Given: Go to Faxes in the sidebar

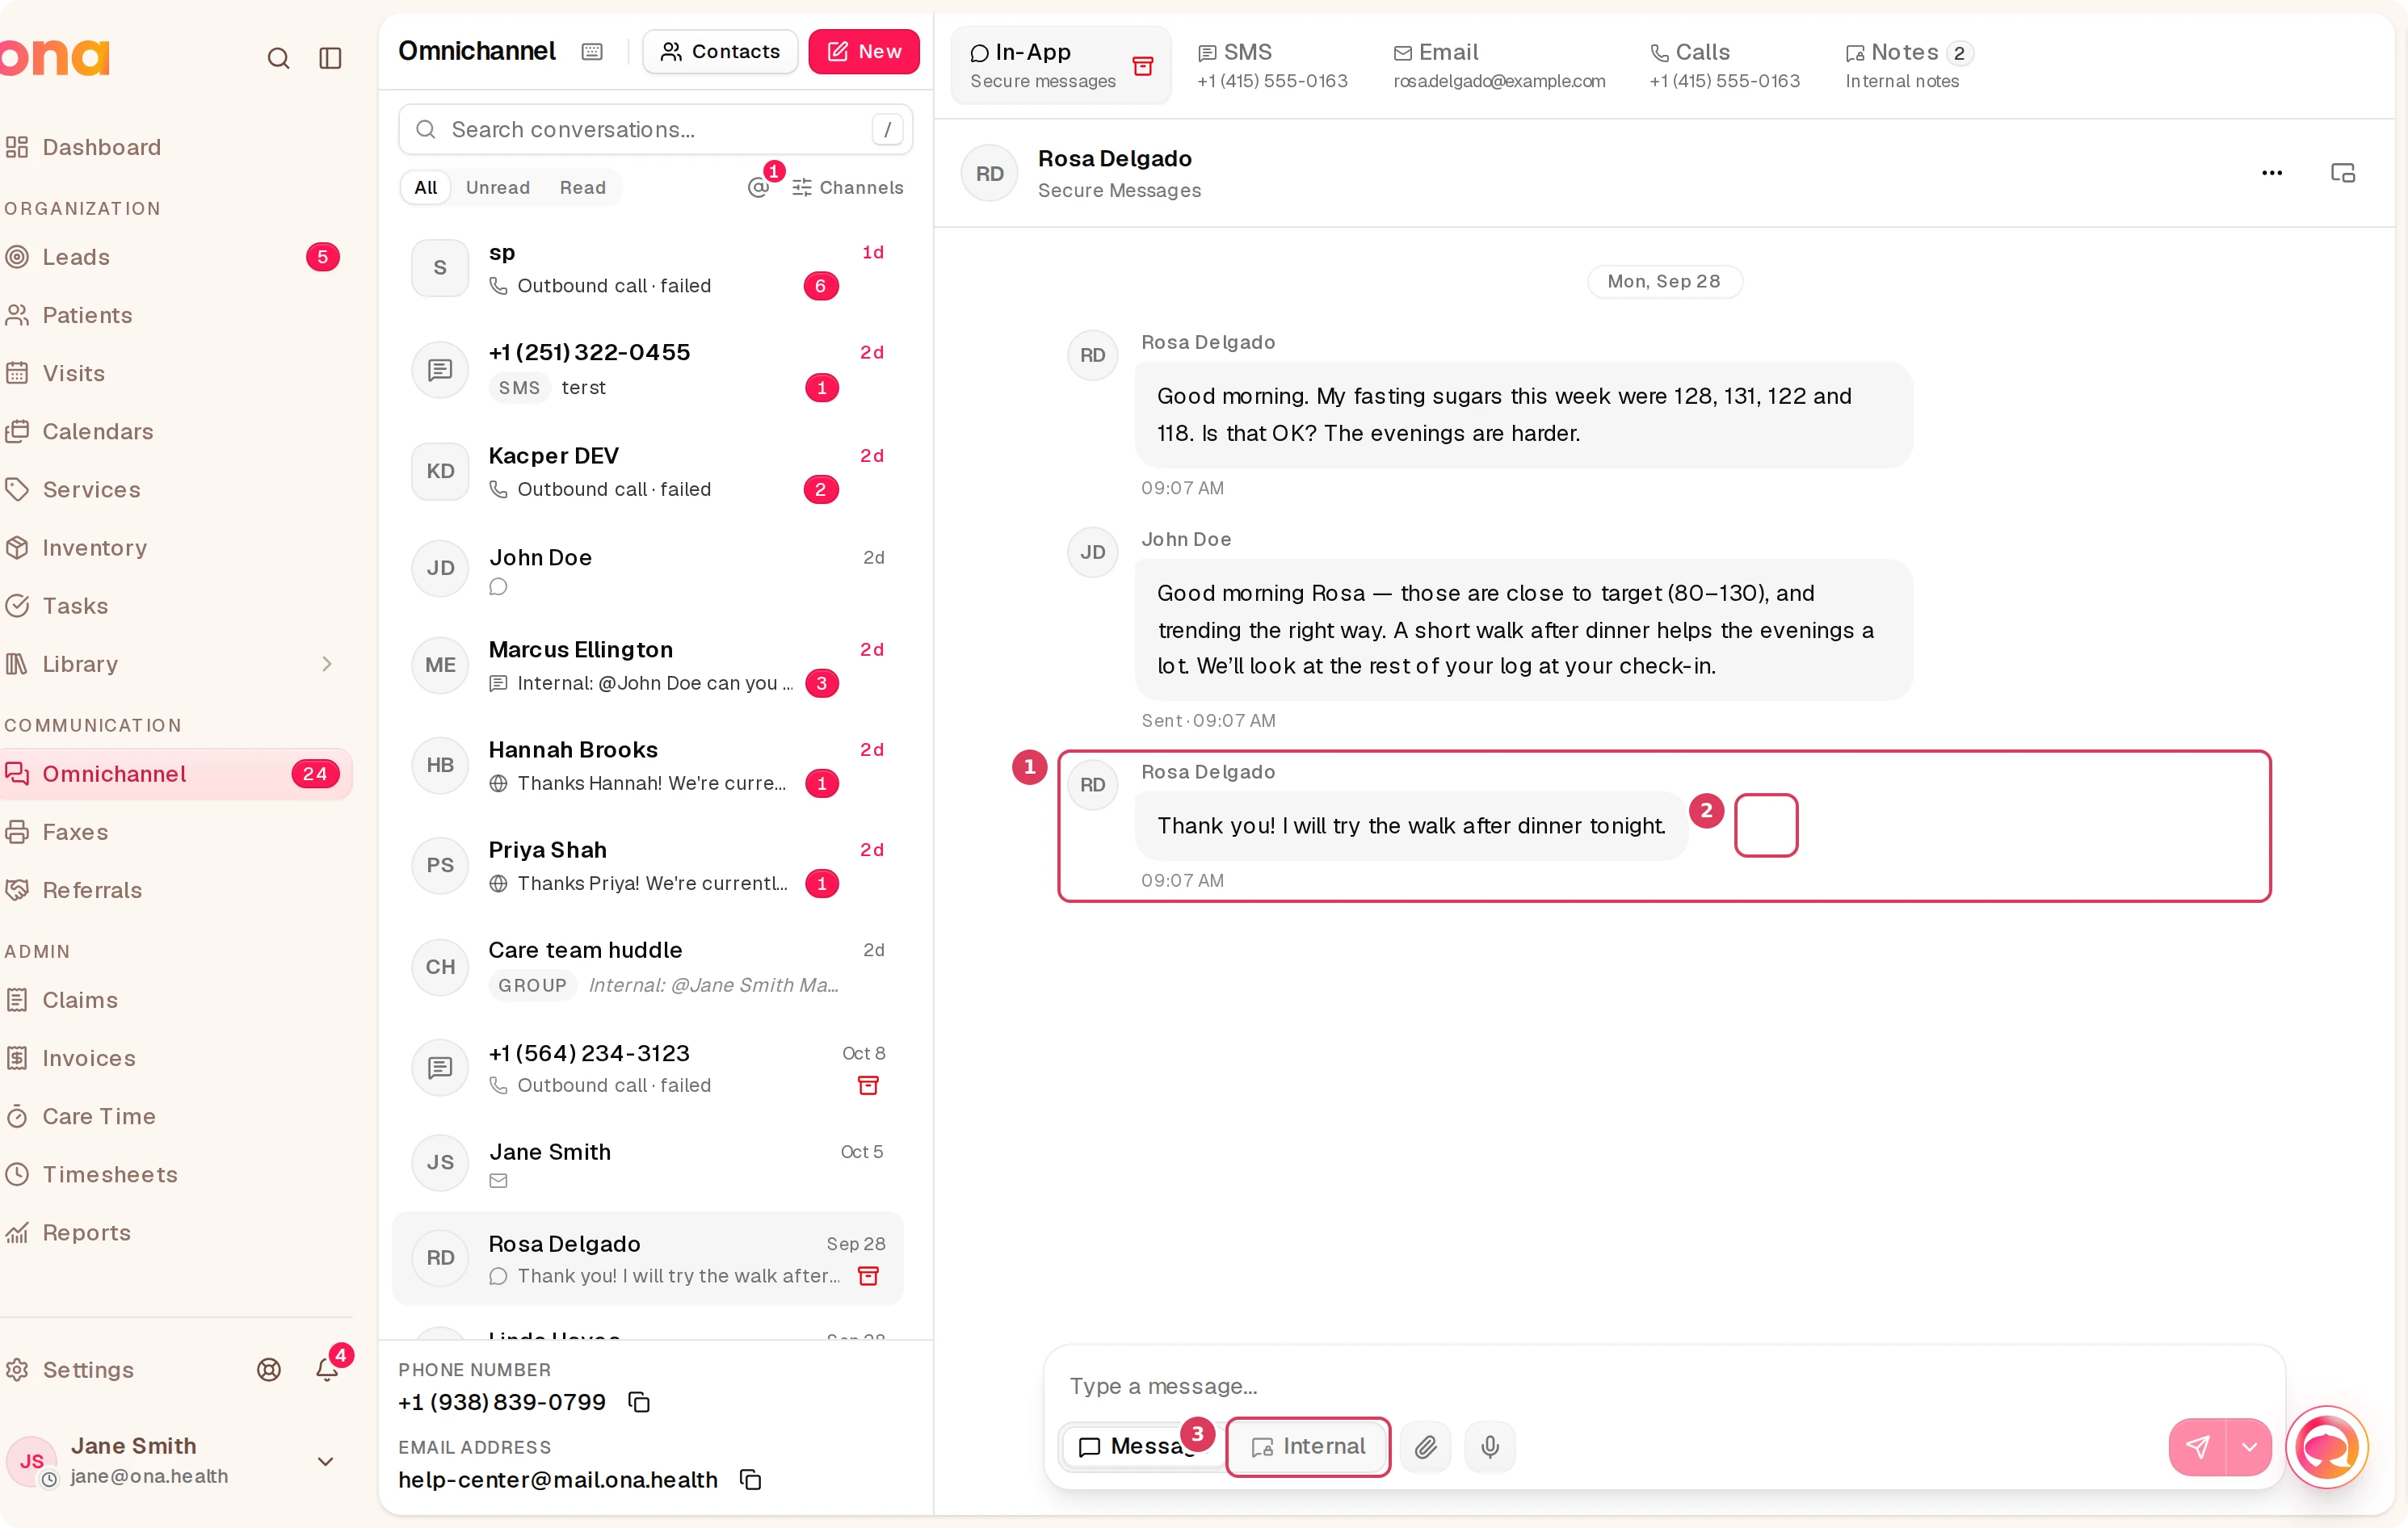Looking at the screenshot, I should 174,831.
